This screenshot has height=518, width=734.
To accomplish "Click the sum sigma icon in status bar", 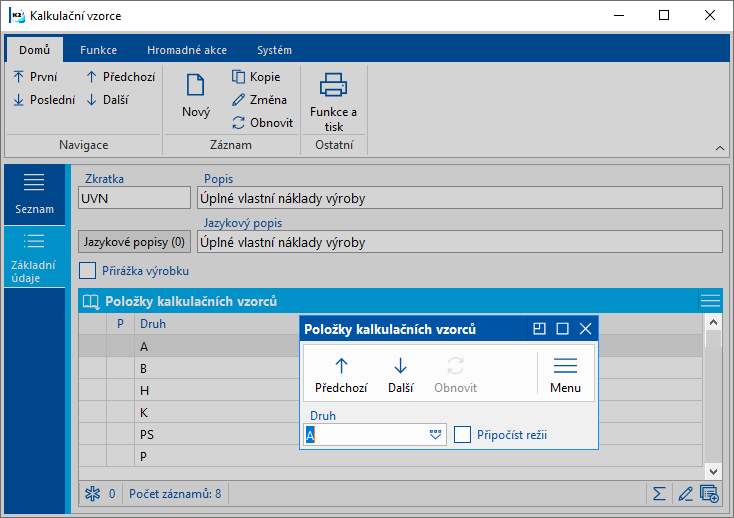I will [x=659, y=493].
